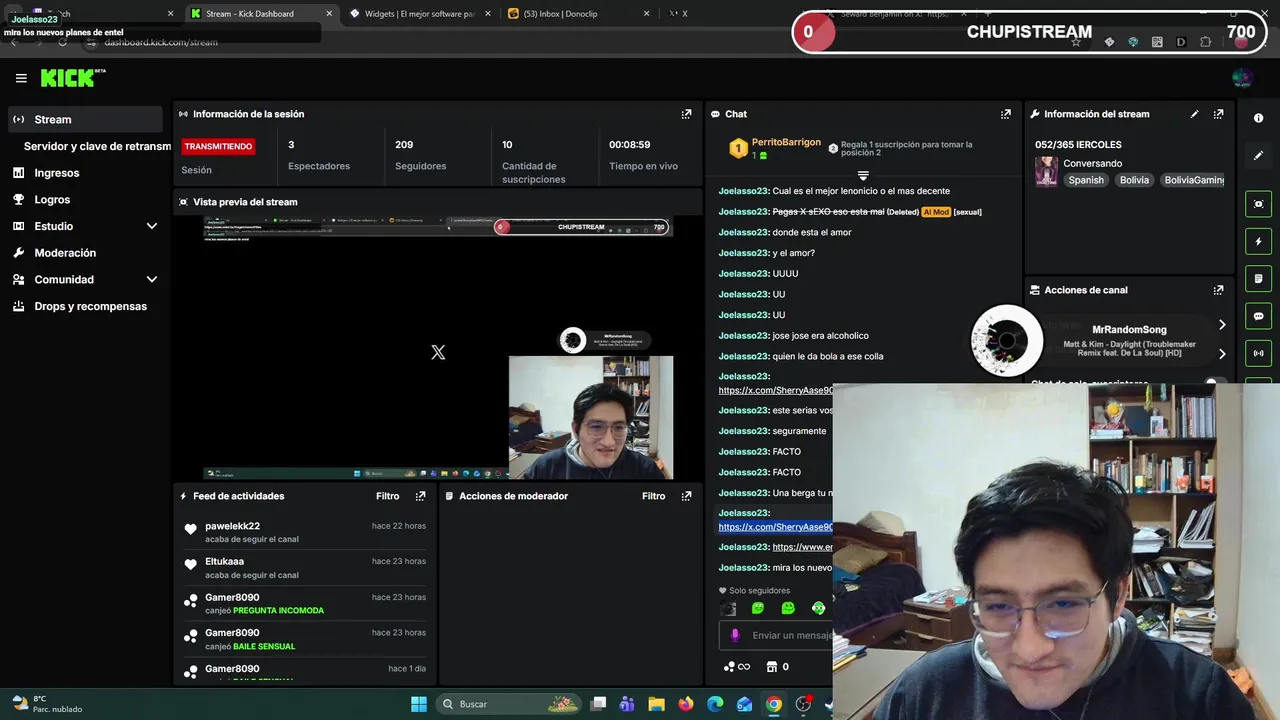Viewport: 1280px width, 720px height.
Task: Click the Spanish tag
Action: click(1085, 180)
